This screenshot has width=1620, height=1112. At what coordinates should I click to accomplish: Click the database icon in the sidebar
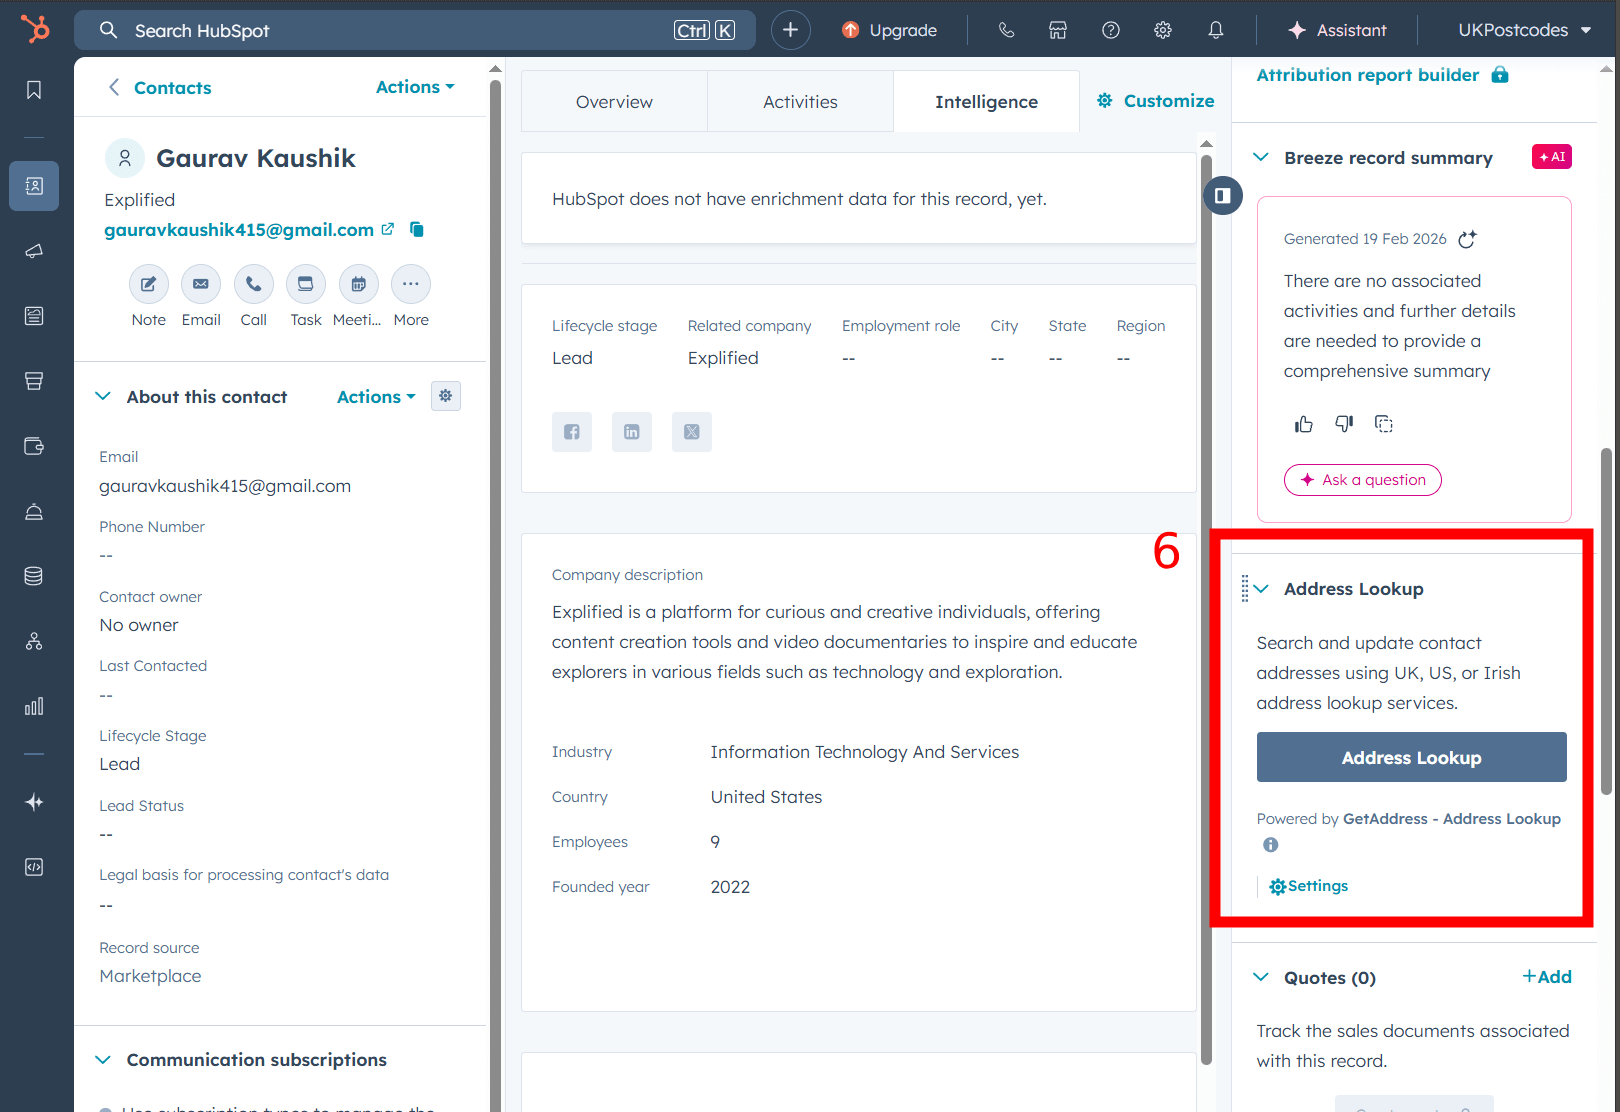34,575
